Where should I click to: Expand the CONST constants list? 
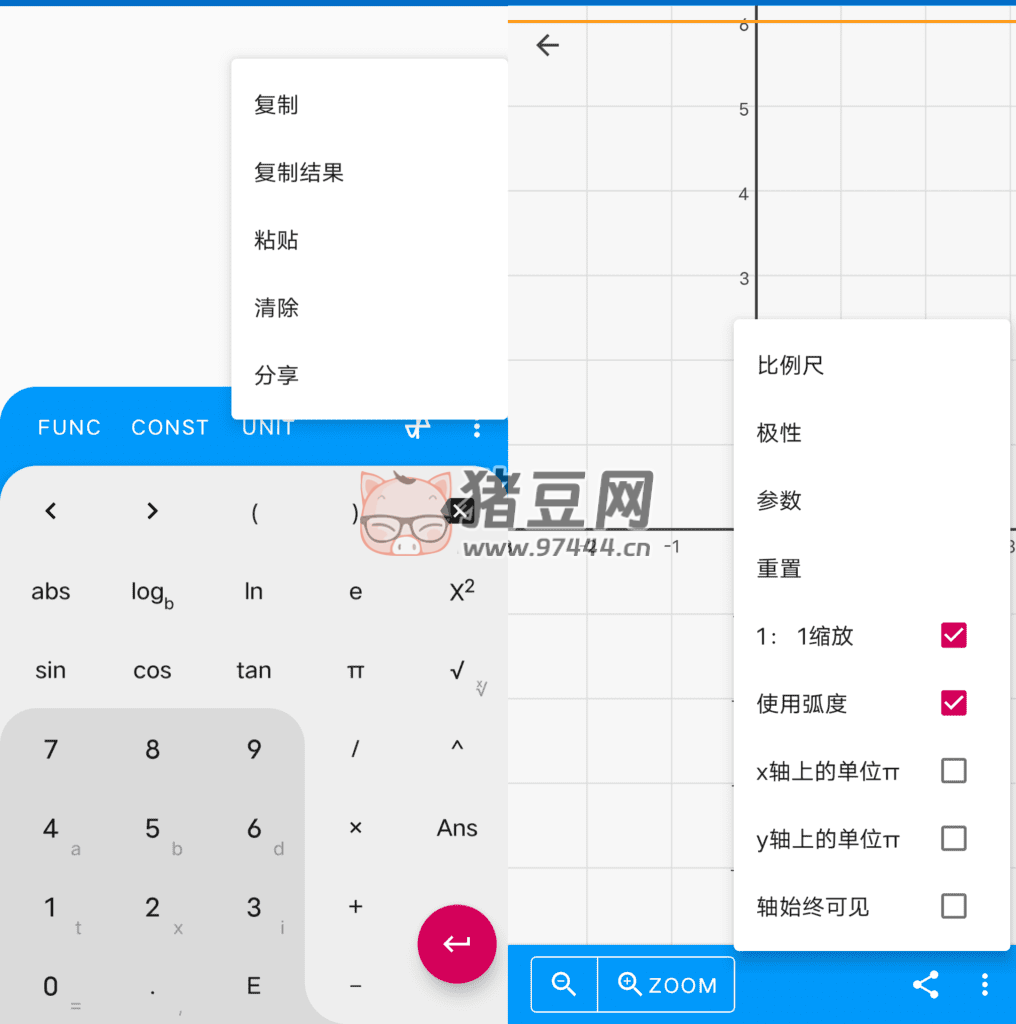click(x=170, y=428)
